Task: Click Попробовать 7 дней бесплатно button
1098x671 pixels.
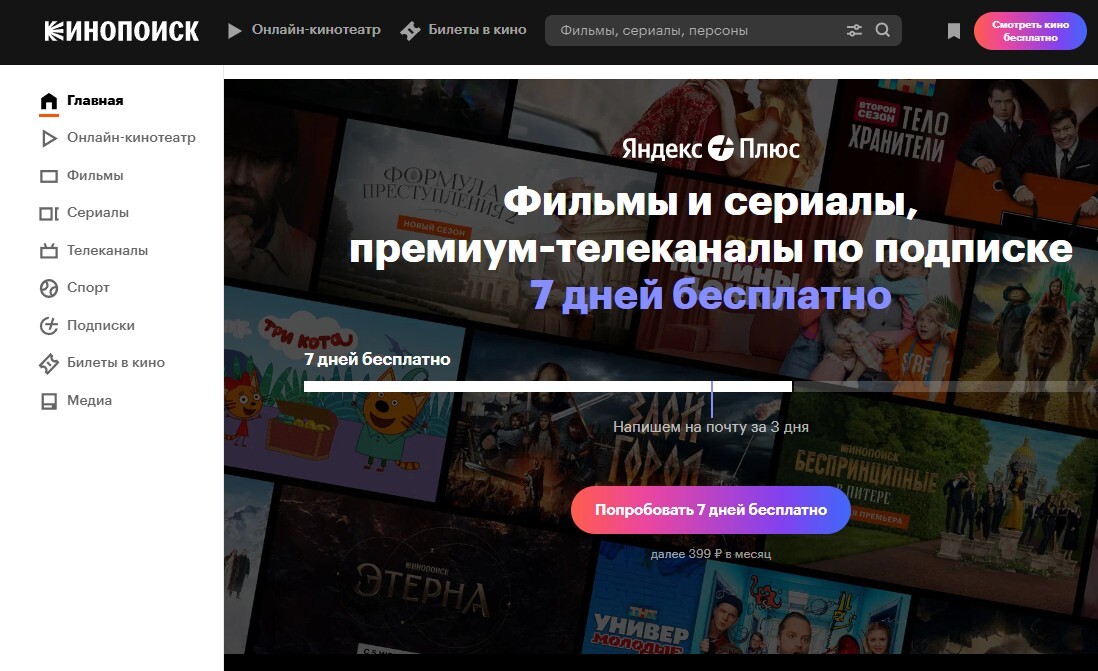Action: point(711,510)
